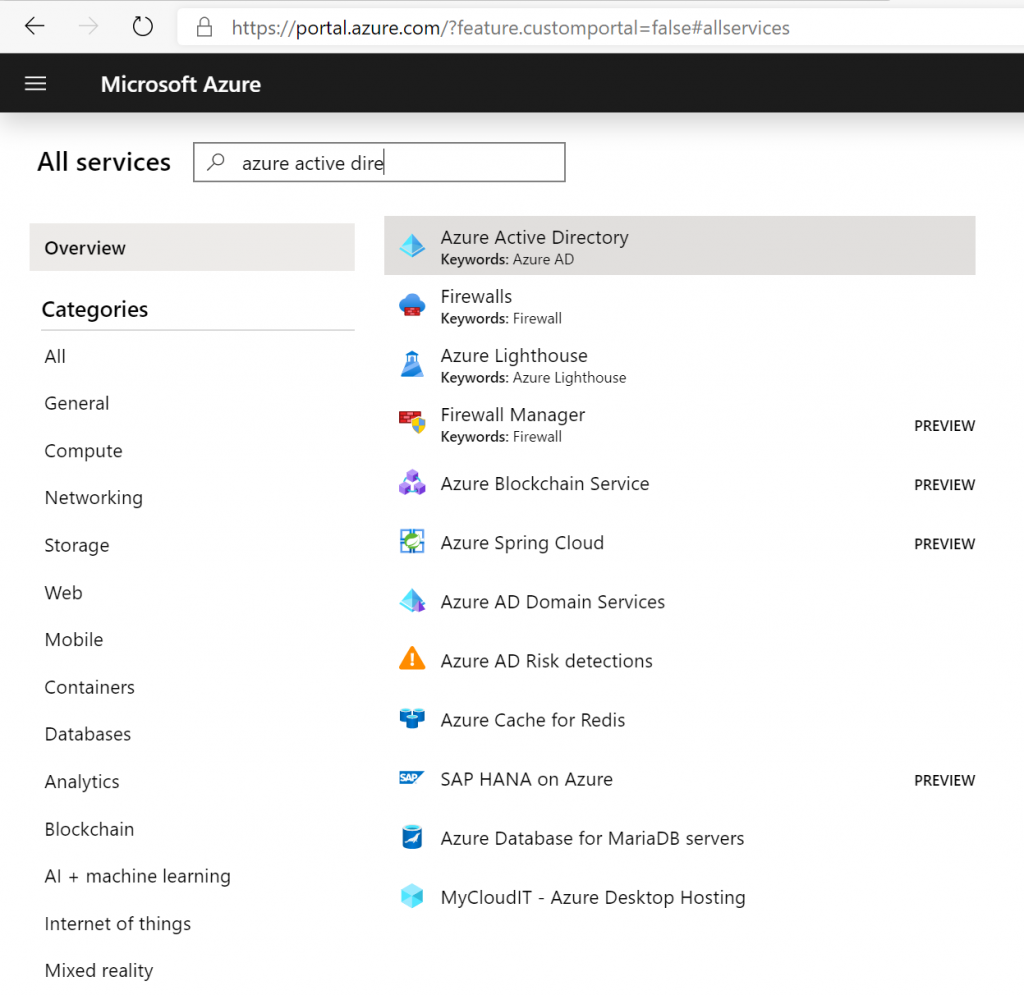Select the All category
Screen dimensions: 1024x995
(55, 356)
